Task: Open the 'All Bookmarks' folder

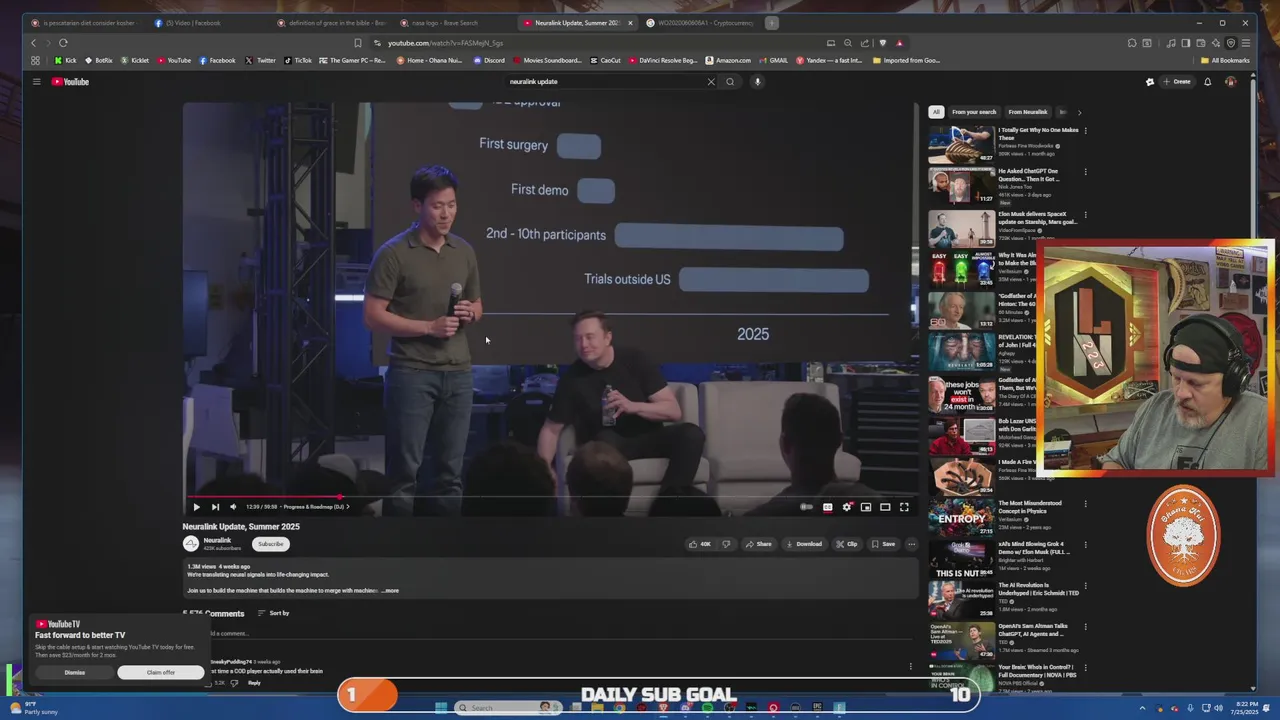Action: click(x=1225, y=60)
